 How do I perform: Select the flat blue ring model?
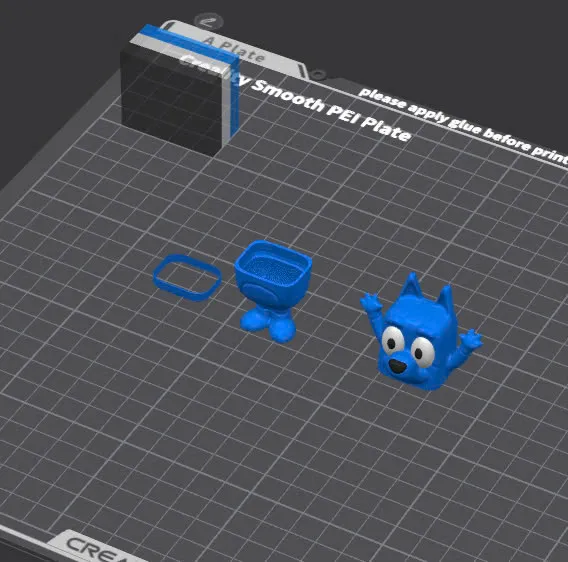187,278
